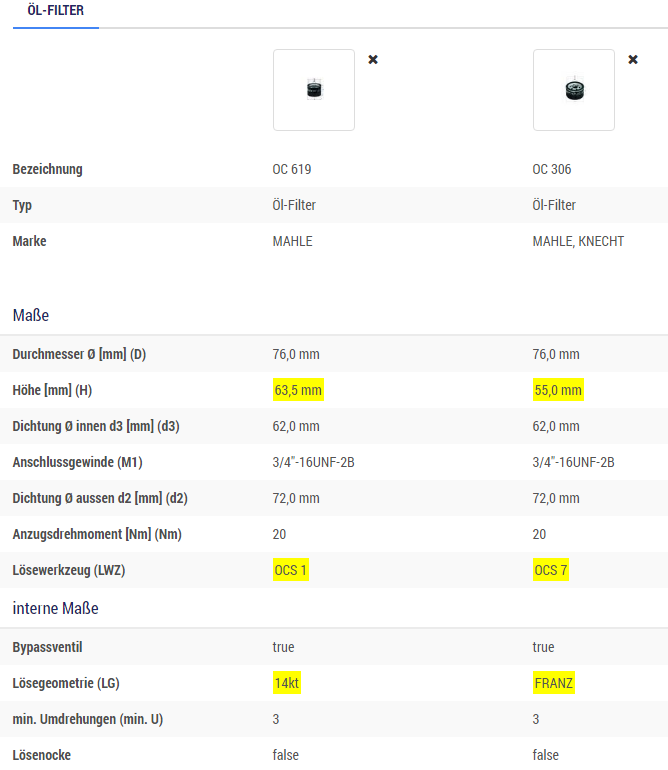Select the highlighted 55,0 mm height value
Screen dimensions: 668x770
tap(558, 390)
